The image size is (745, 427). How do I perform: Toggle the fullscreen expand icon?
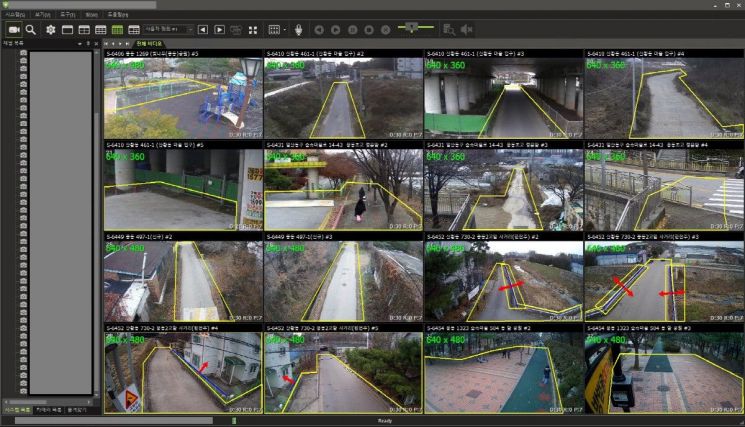252,30
